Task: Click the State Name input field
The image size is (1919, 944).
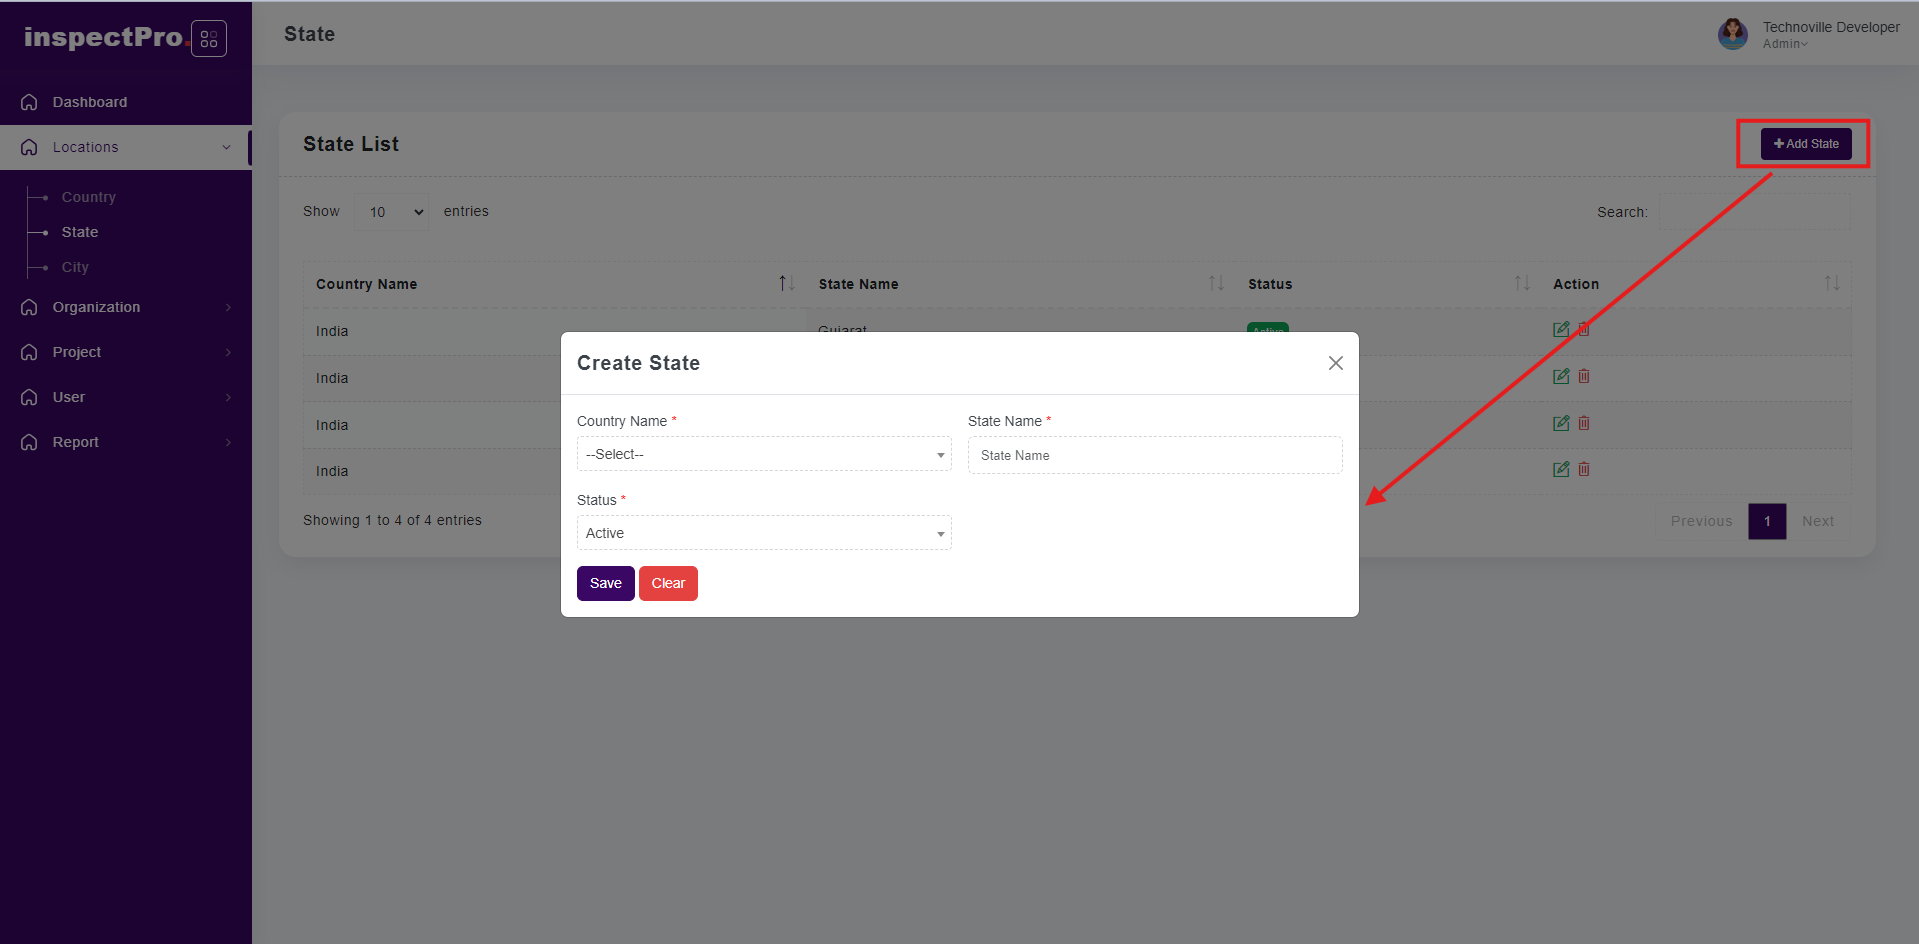Action: click(x=1154, y=455)
